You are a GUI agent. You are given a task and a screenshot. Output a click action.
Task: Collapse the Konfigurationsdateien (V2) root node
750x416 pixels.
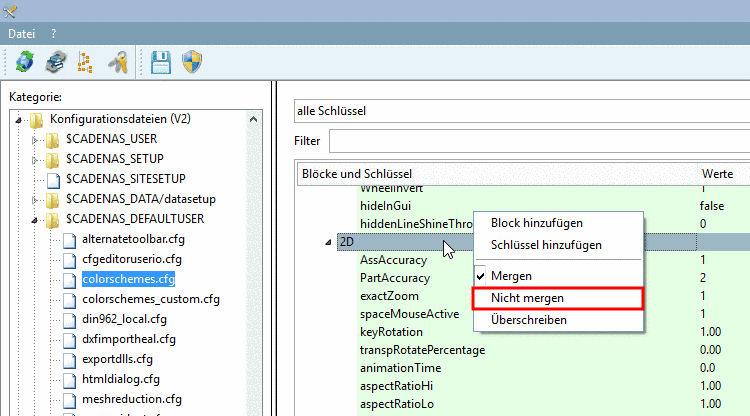pos(19,120)
